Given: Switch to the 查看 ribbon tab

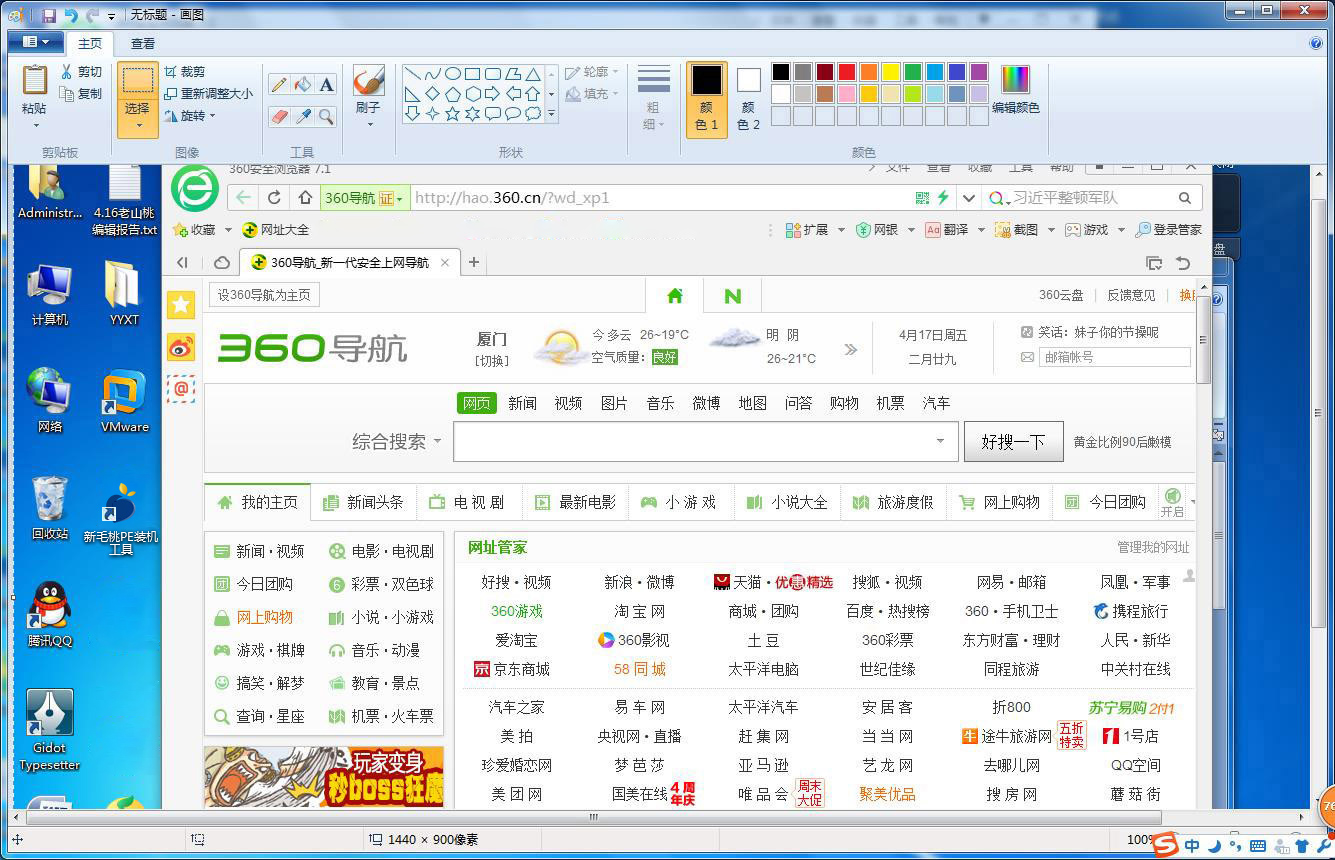Looking at the screenshot, I should 143,43.
